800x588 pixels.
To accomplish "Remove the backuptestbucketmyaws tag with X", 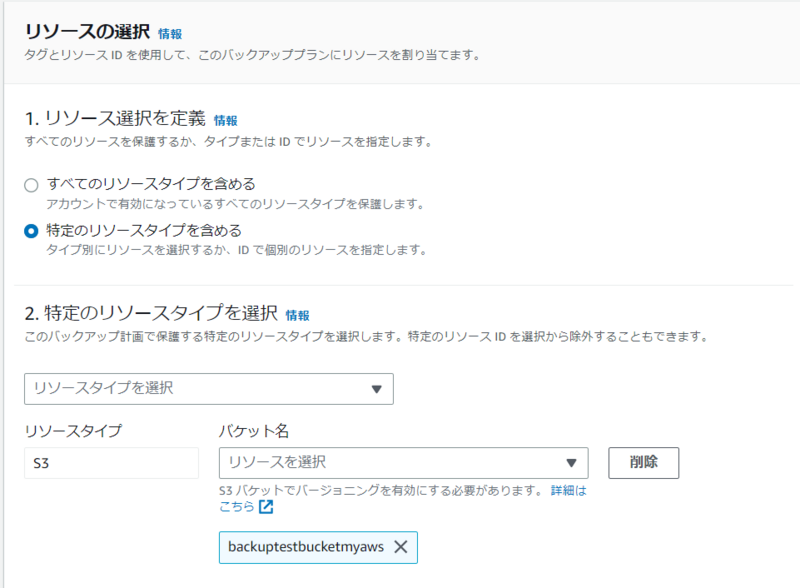I will click(401, 547).
